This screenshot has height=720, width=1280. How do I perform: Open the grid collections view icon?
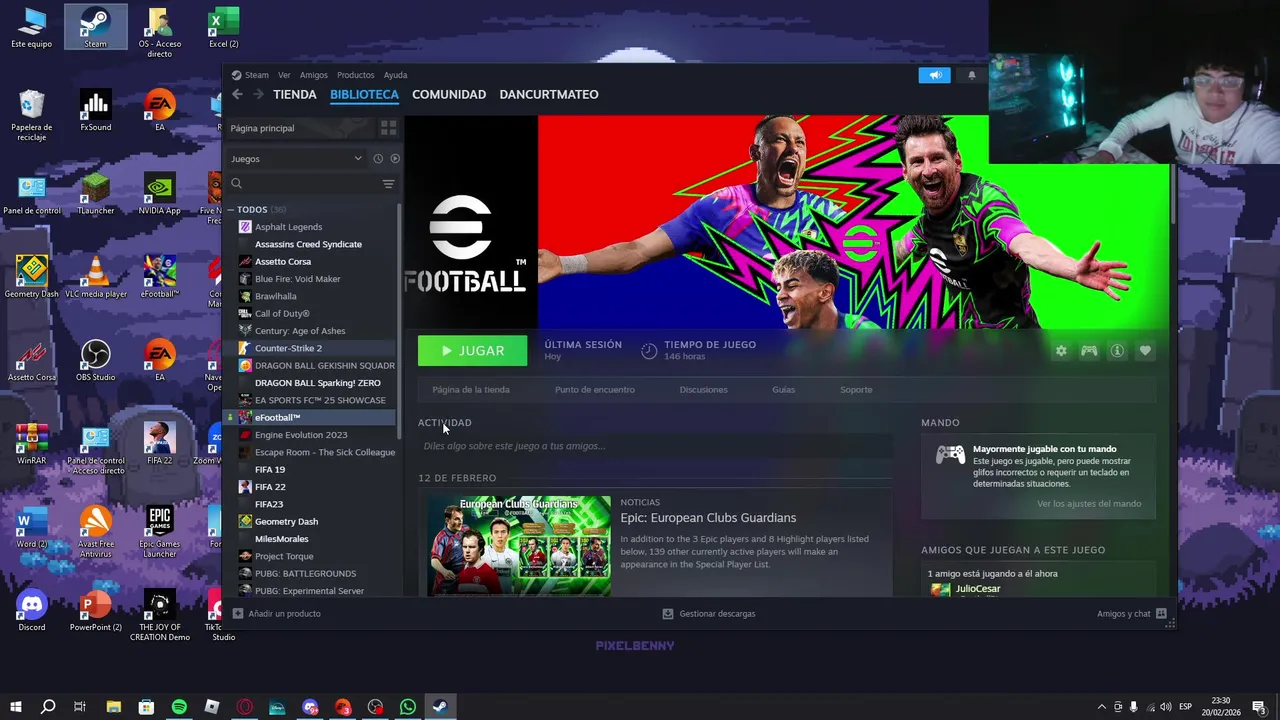(x=388, y=128)
